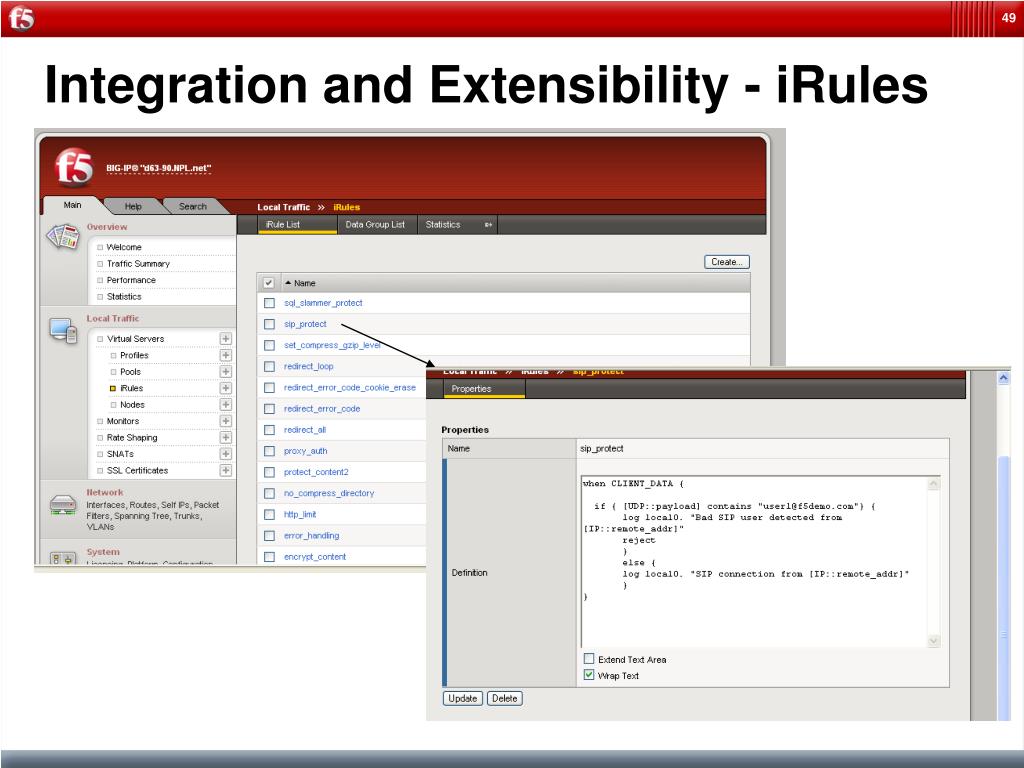Click the plus icon next to Nodes
The height and width of the screenshot is (768, 1024).
(x=225, y=404)
